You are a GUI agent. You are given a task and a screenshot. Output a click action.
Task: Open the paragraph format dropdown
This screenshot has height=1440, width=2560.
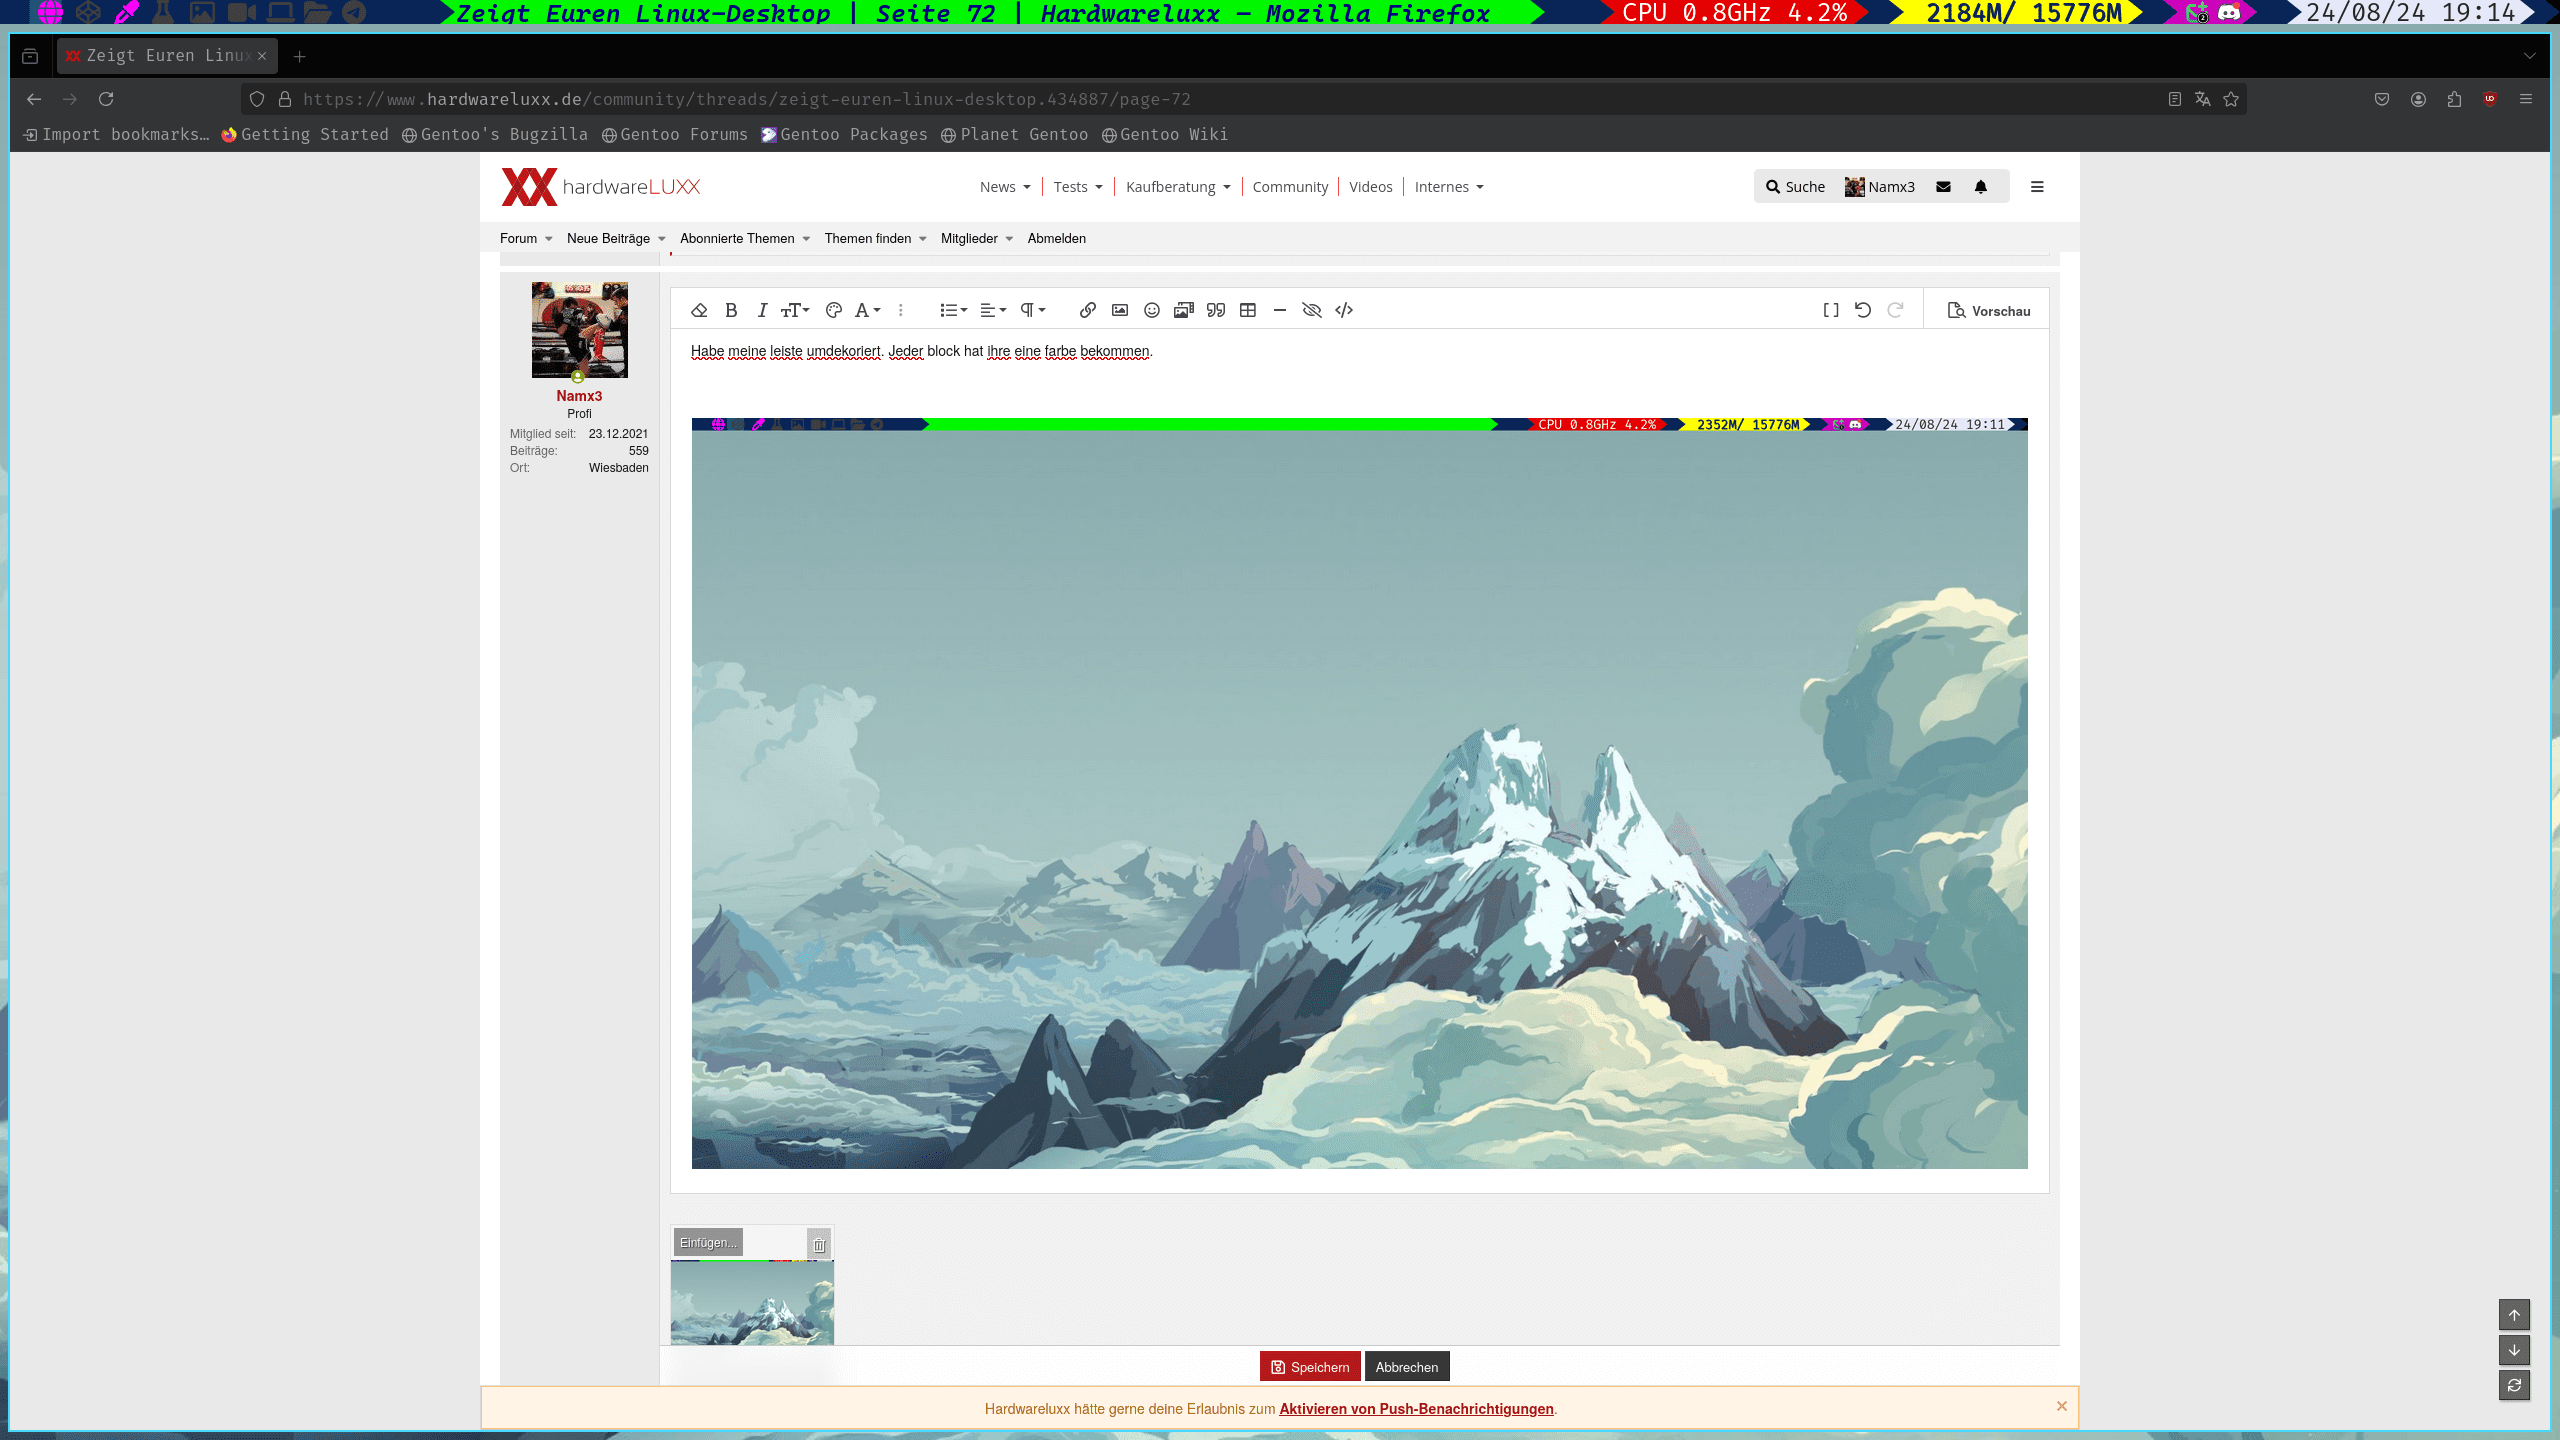[1032, 311]
